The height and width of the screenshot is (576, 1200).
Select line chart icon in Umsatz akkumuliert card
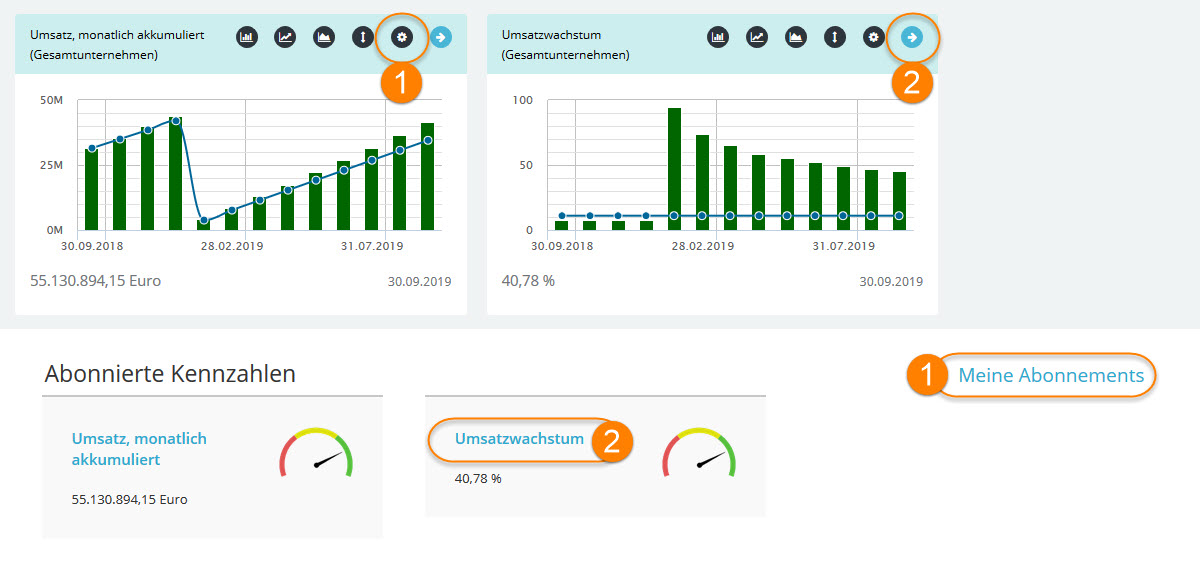(286, 38)
